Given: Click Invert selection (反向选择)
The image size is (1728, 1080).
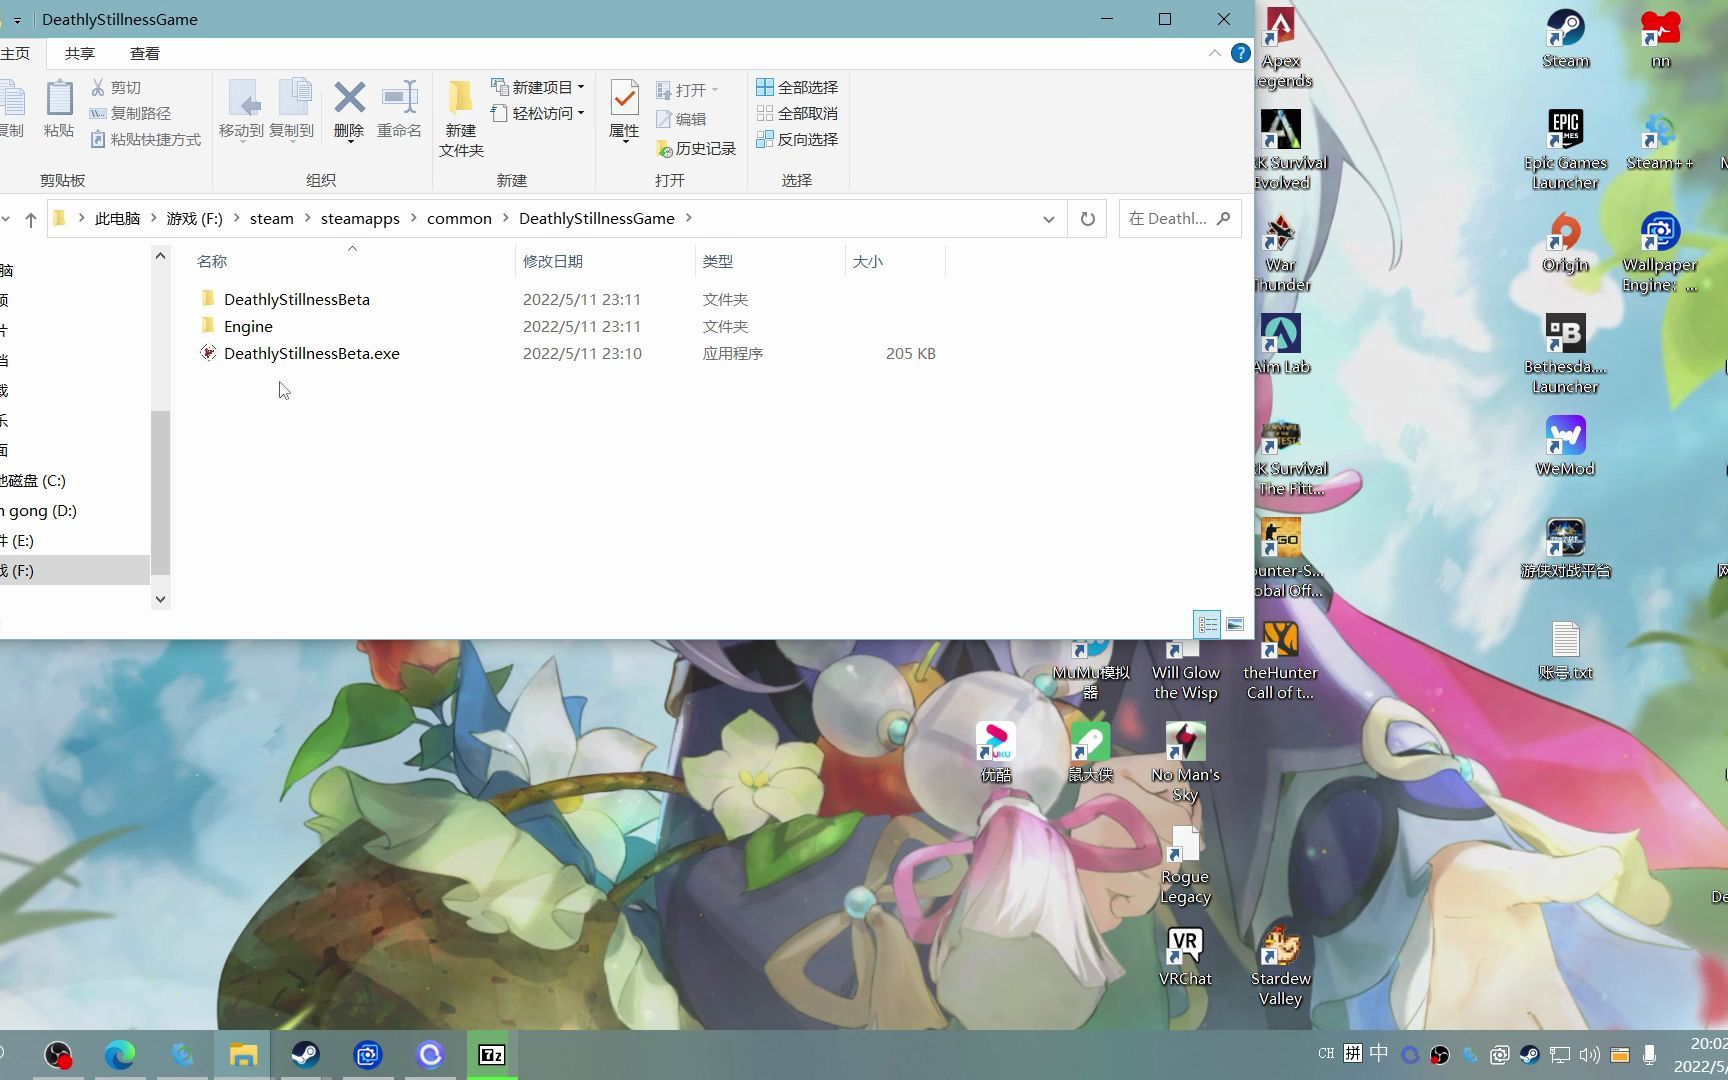Looking at the screenshot, I should pos(797,139).
